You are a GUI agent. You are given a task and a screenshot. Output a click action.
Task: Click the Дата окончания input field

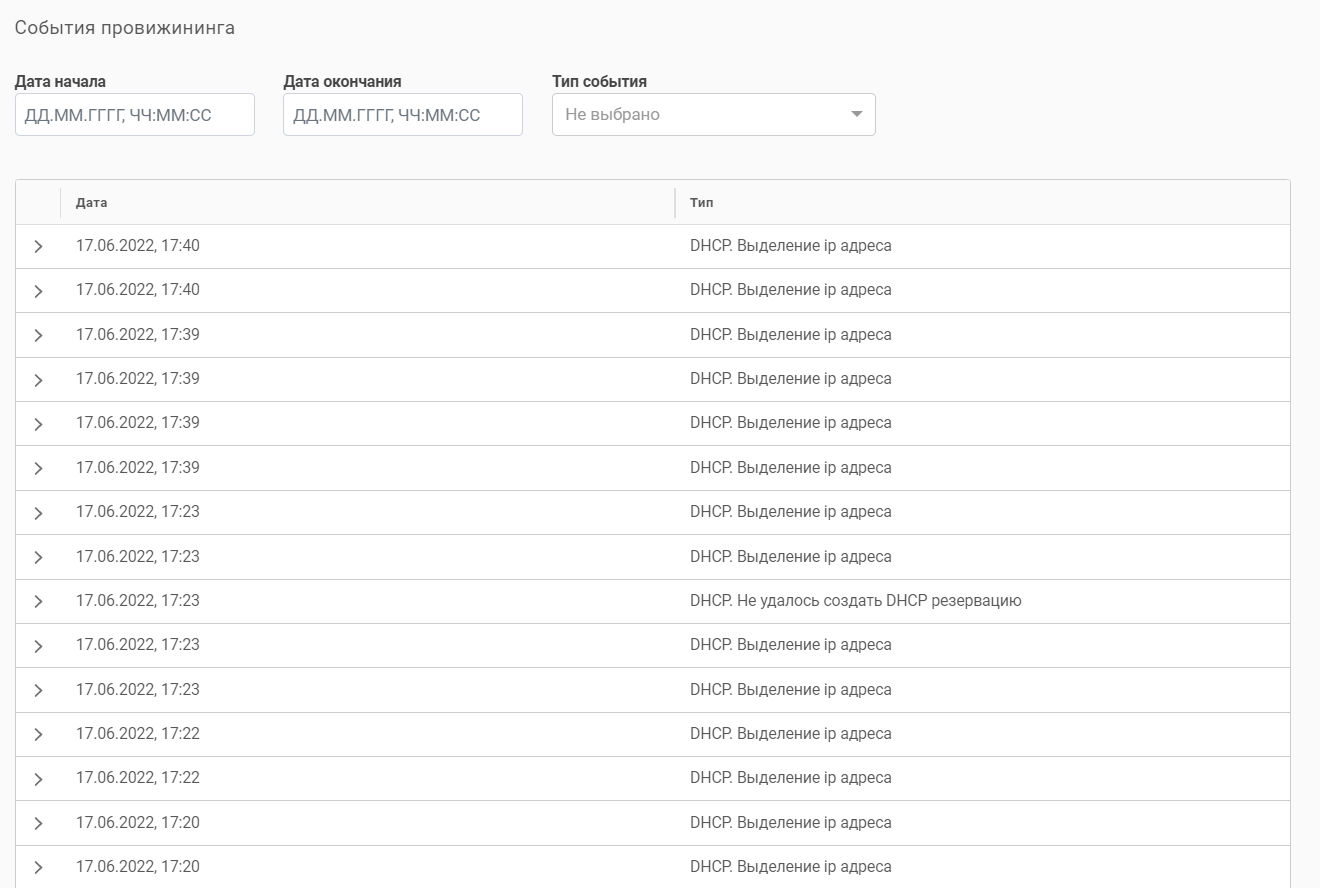coord(402,115)
